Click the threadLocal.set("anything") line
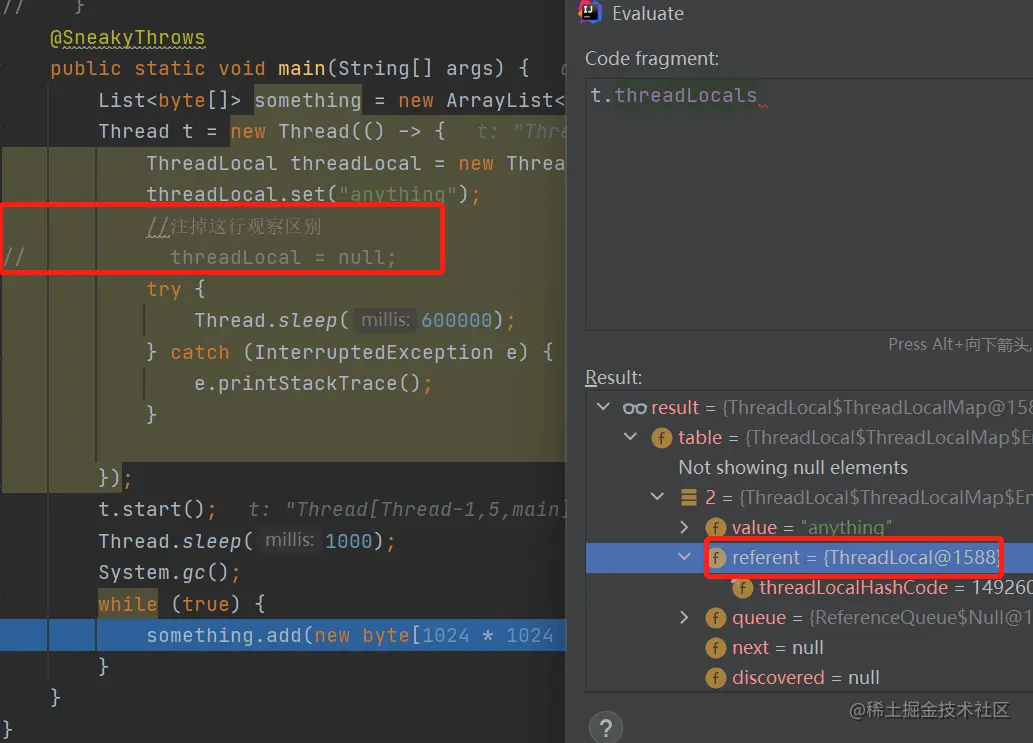The width and height of the screenshot is (1033, 743). [x=314, y=194]
